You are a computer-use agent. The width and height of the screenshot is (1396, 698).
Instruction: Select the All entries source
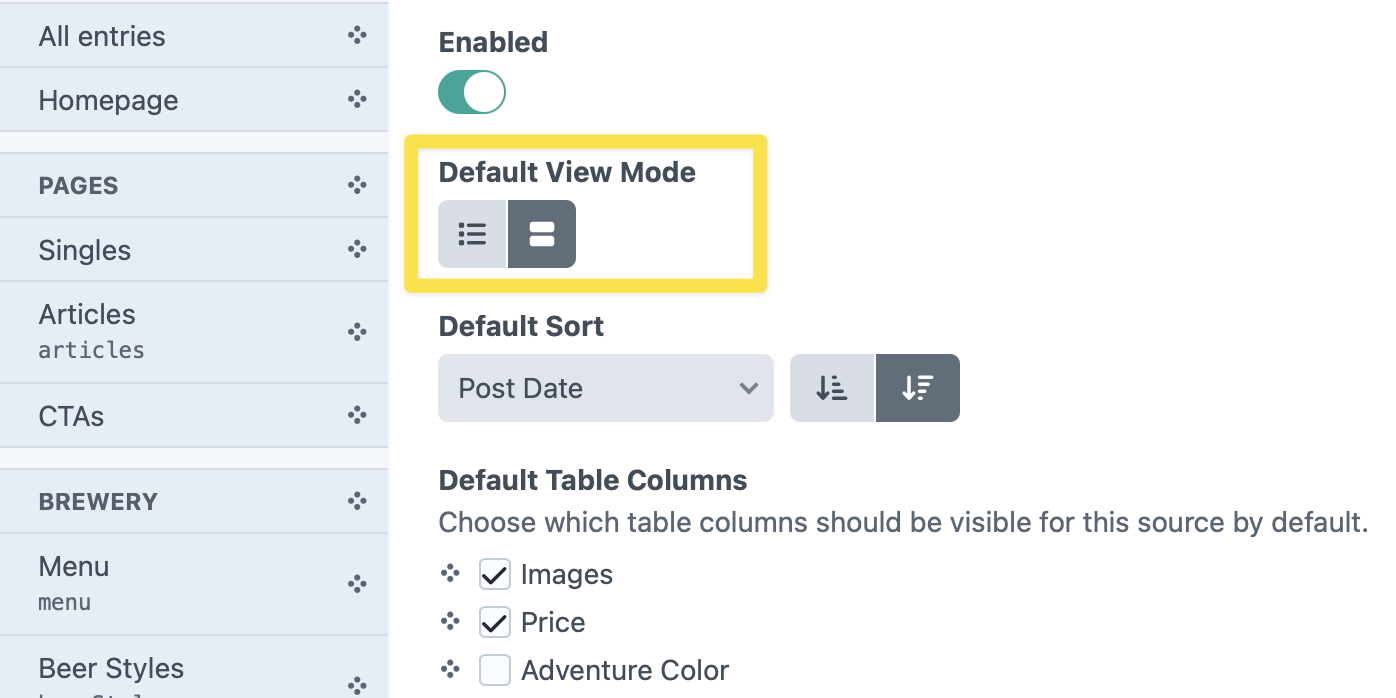[x=194, y=36]
